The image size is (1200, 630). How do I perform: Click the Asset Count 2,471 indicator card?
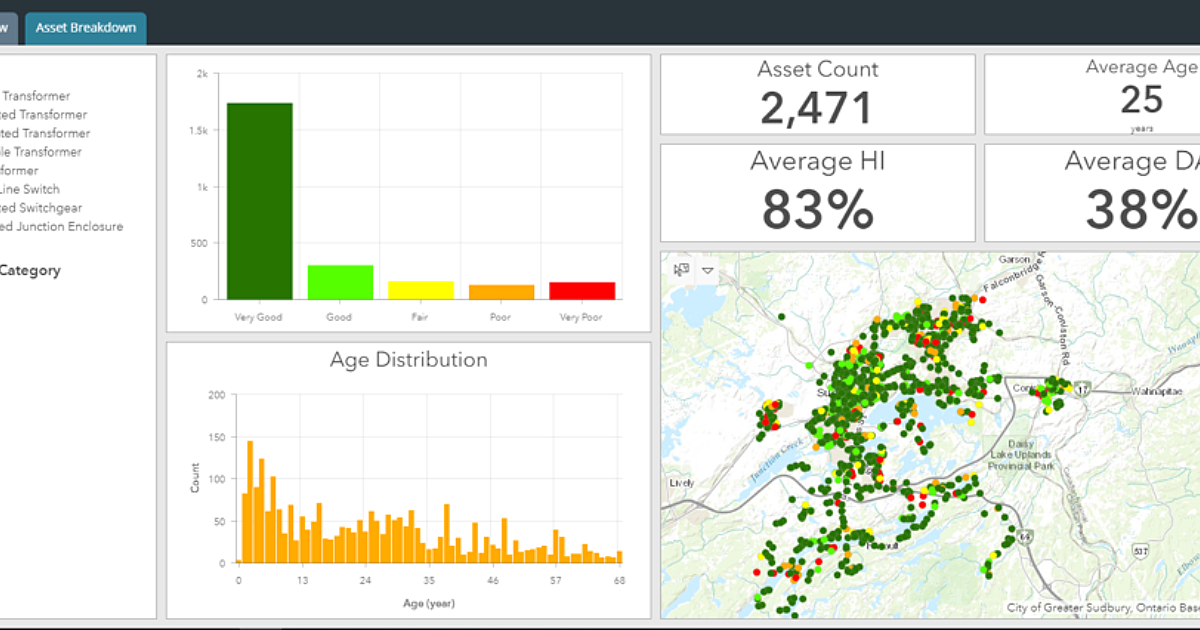(x=817, y=93)
